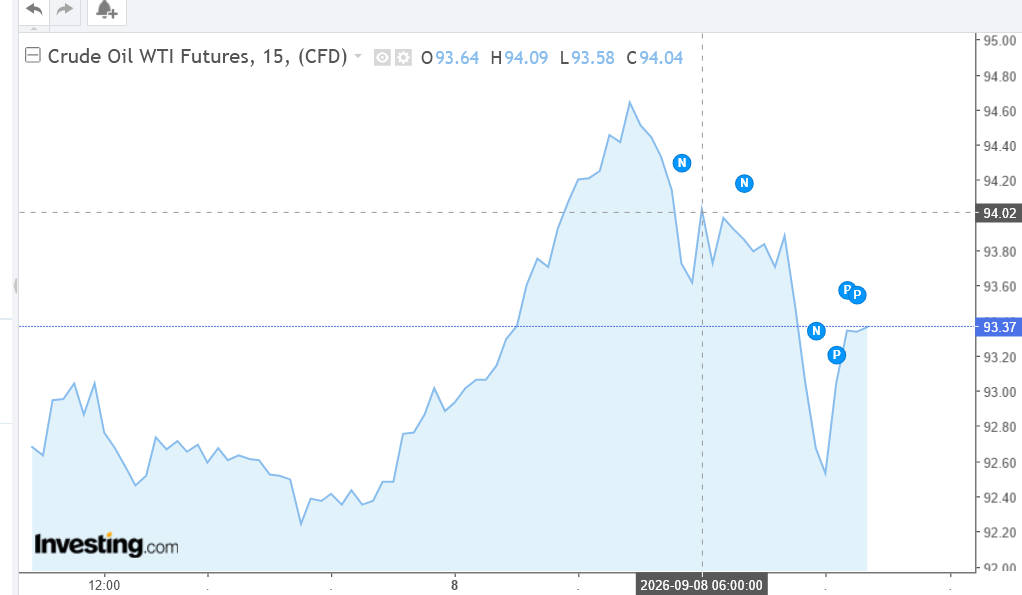This screenshot has width=1022, height=595.
Task: Click the 94.02 crosshair price label
Action: (999, 213)
